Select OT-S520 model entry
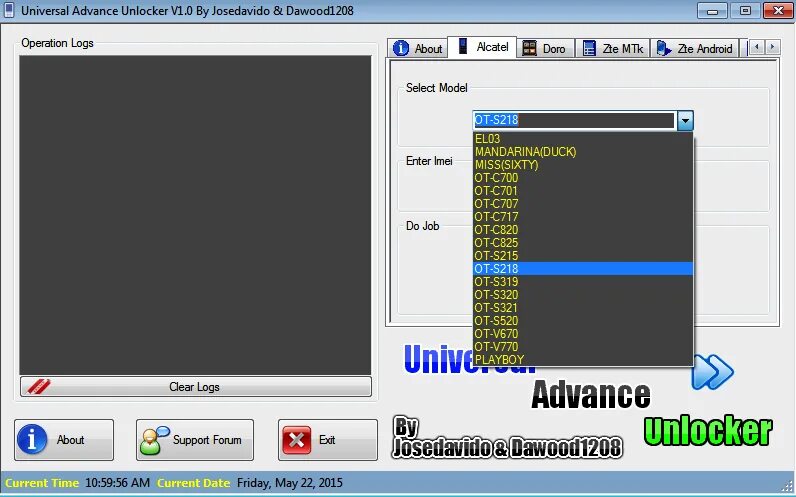Screen dimensions: 796x497 coord(583,321)
